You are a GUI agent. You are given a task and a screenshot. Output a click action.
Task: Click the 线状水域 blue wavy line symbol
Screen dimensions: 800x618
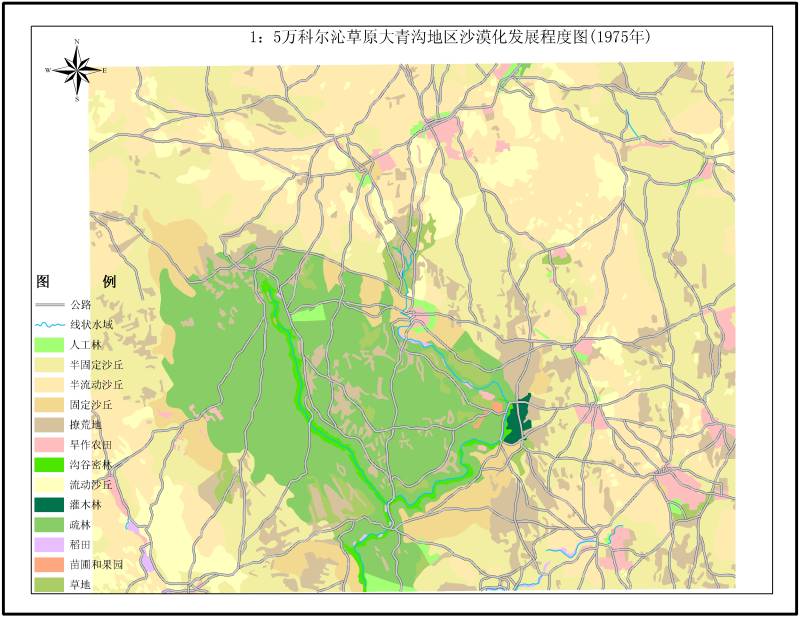tap(50, 325)
